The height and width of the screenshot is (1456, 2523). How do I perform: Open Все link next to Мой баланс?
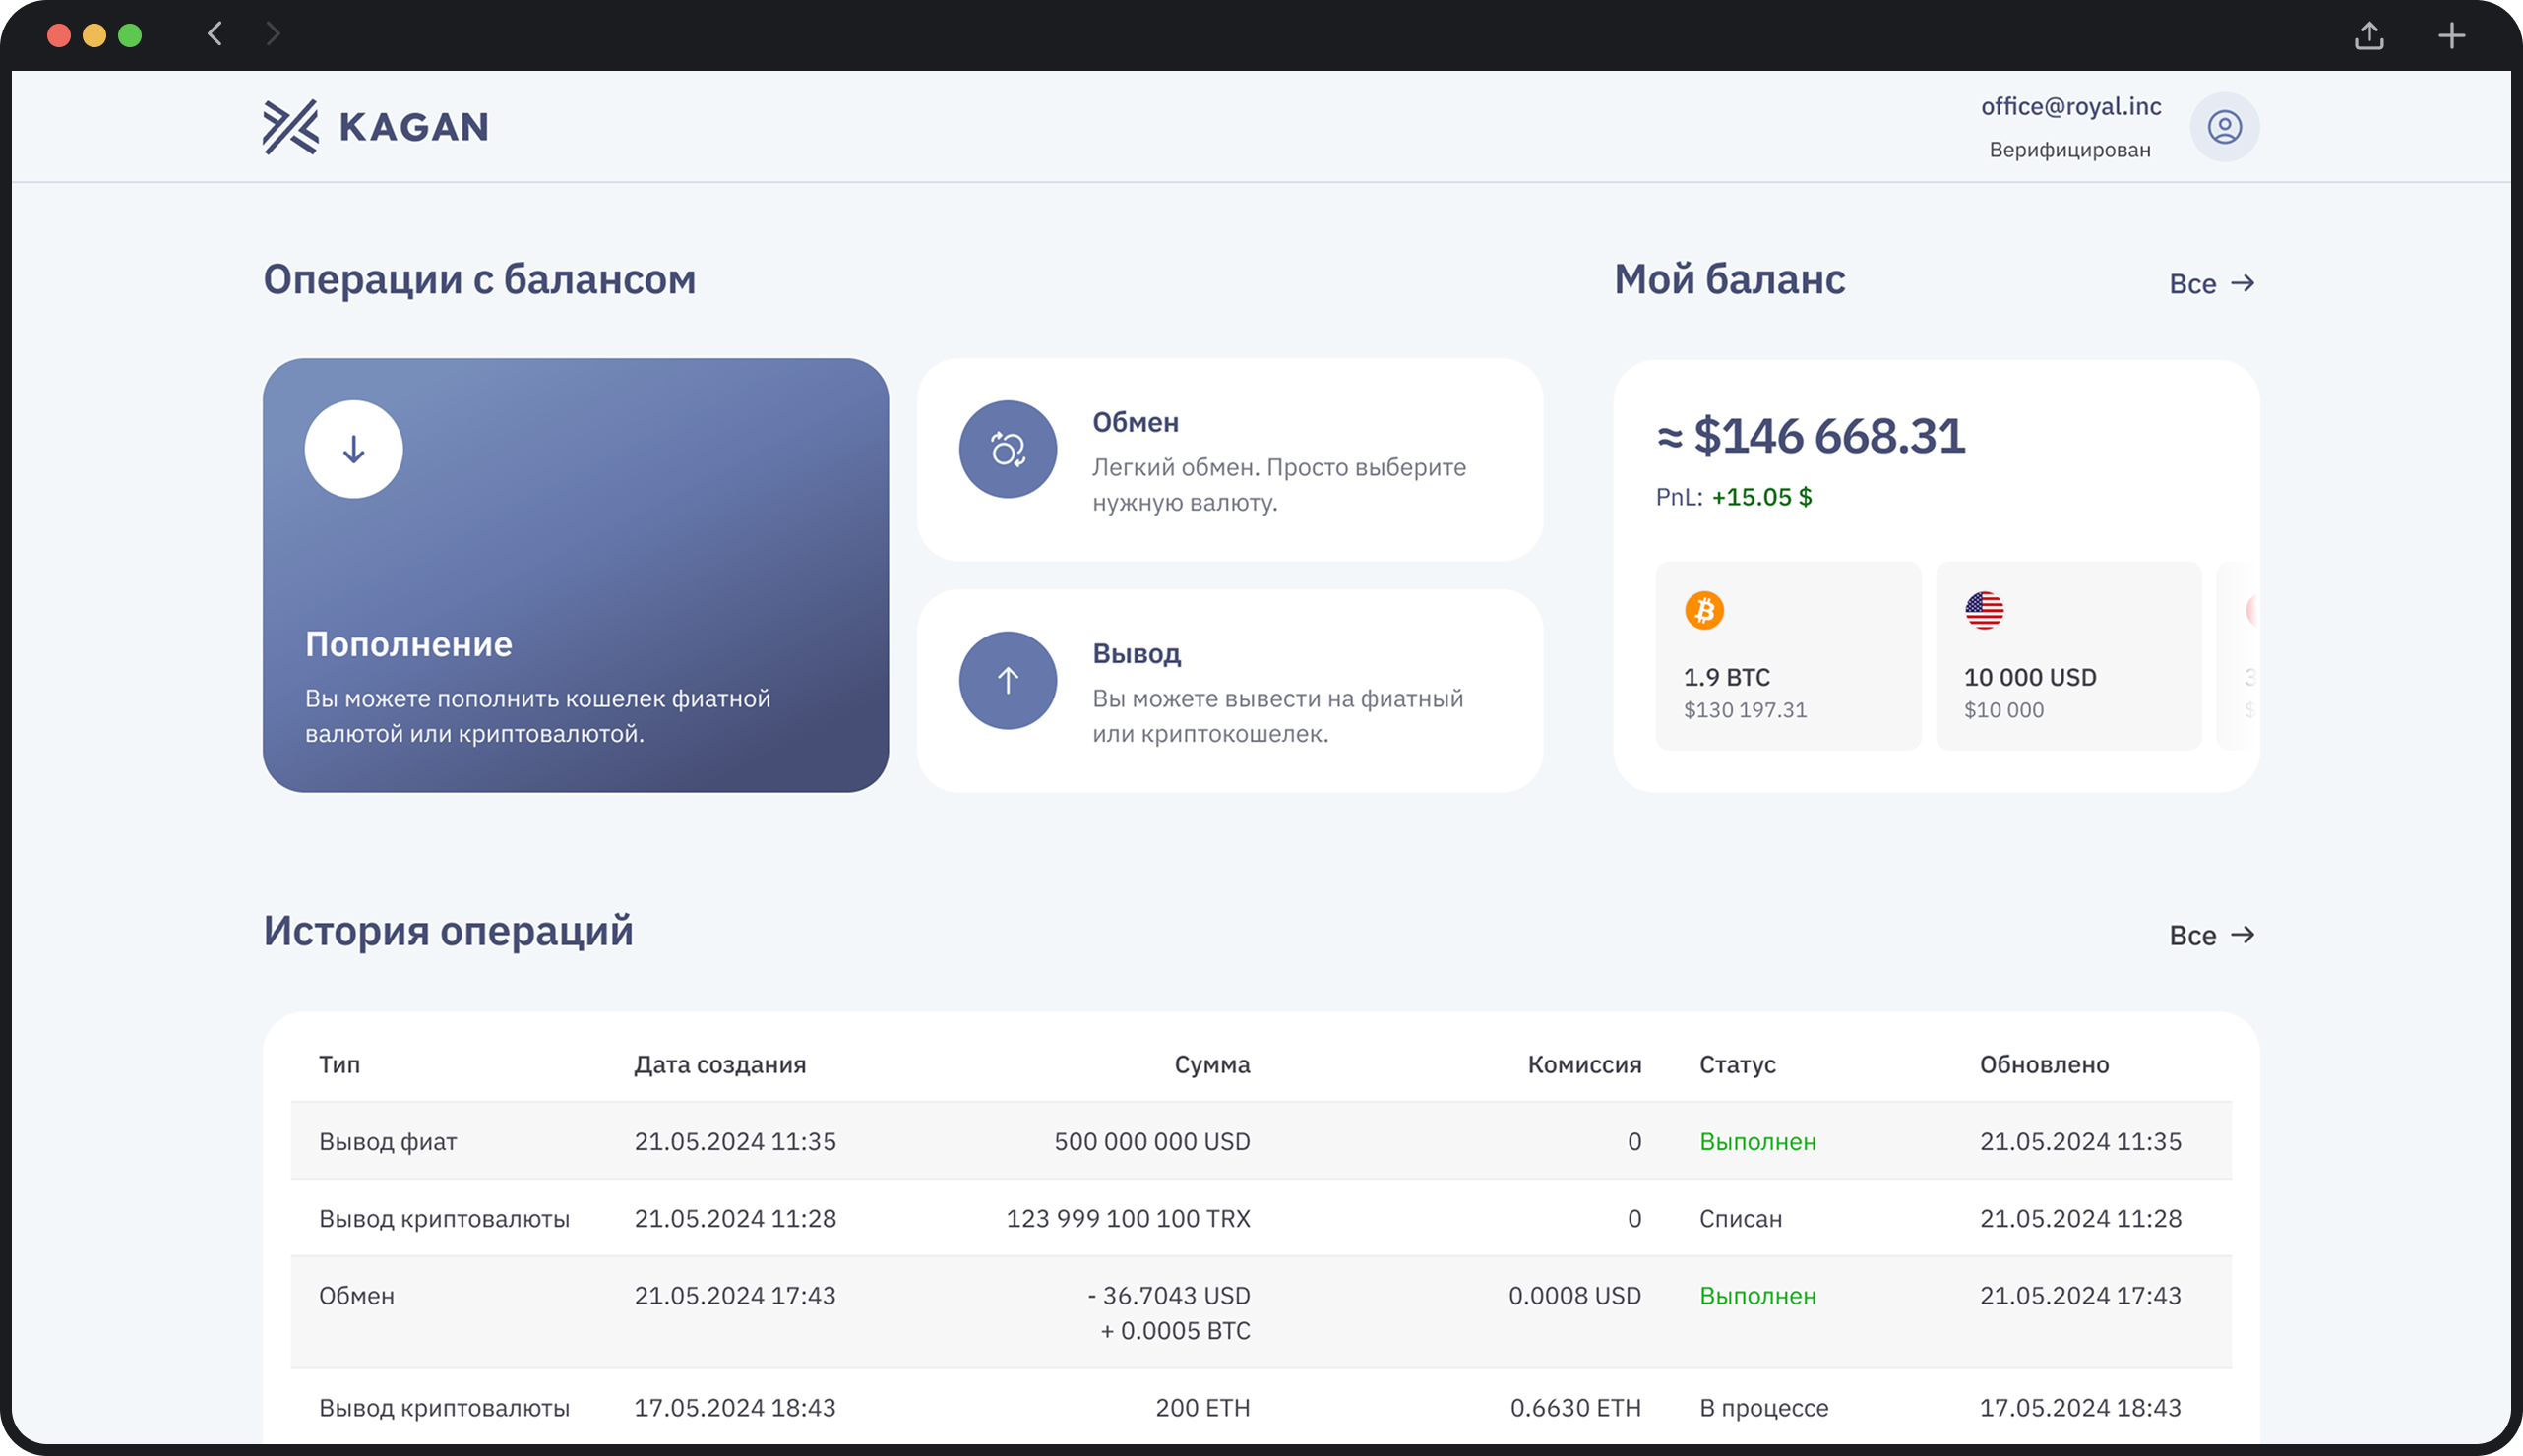(x=2212, y=284)
